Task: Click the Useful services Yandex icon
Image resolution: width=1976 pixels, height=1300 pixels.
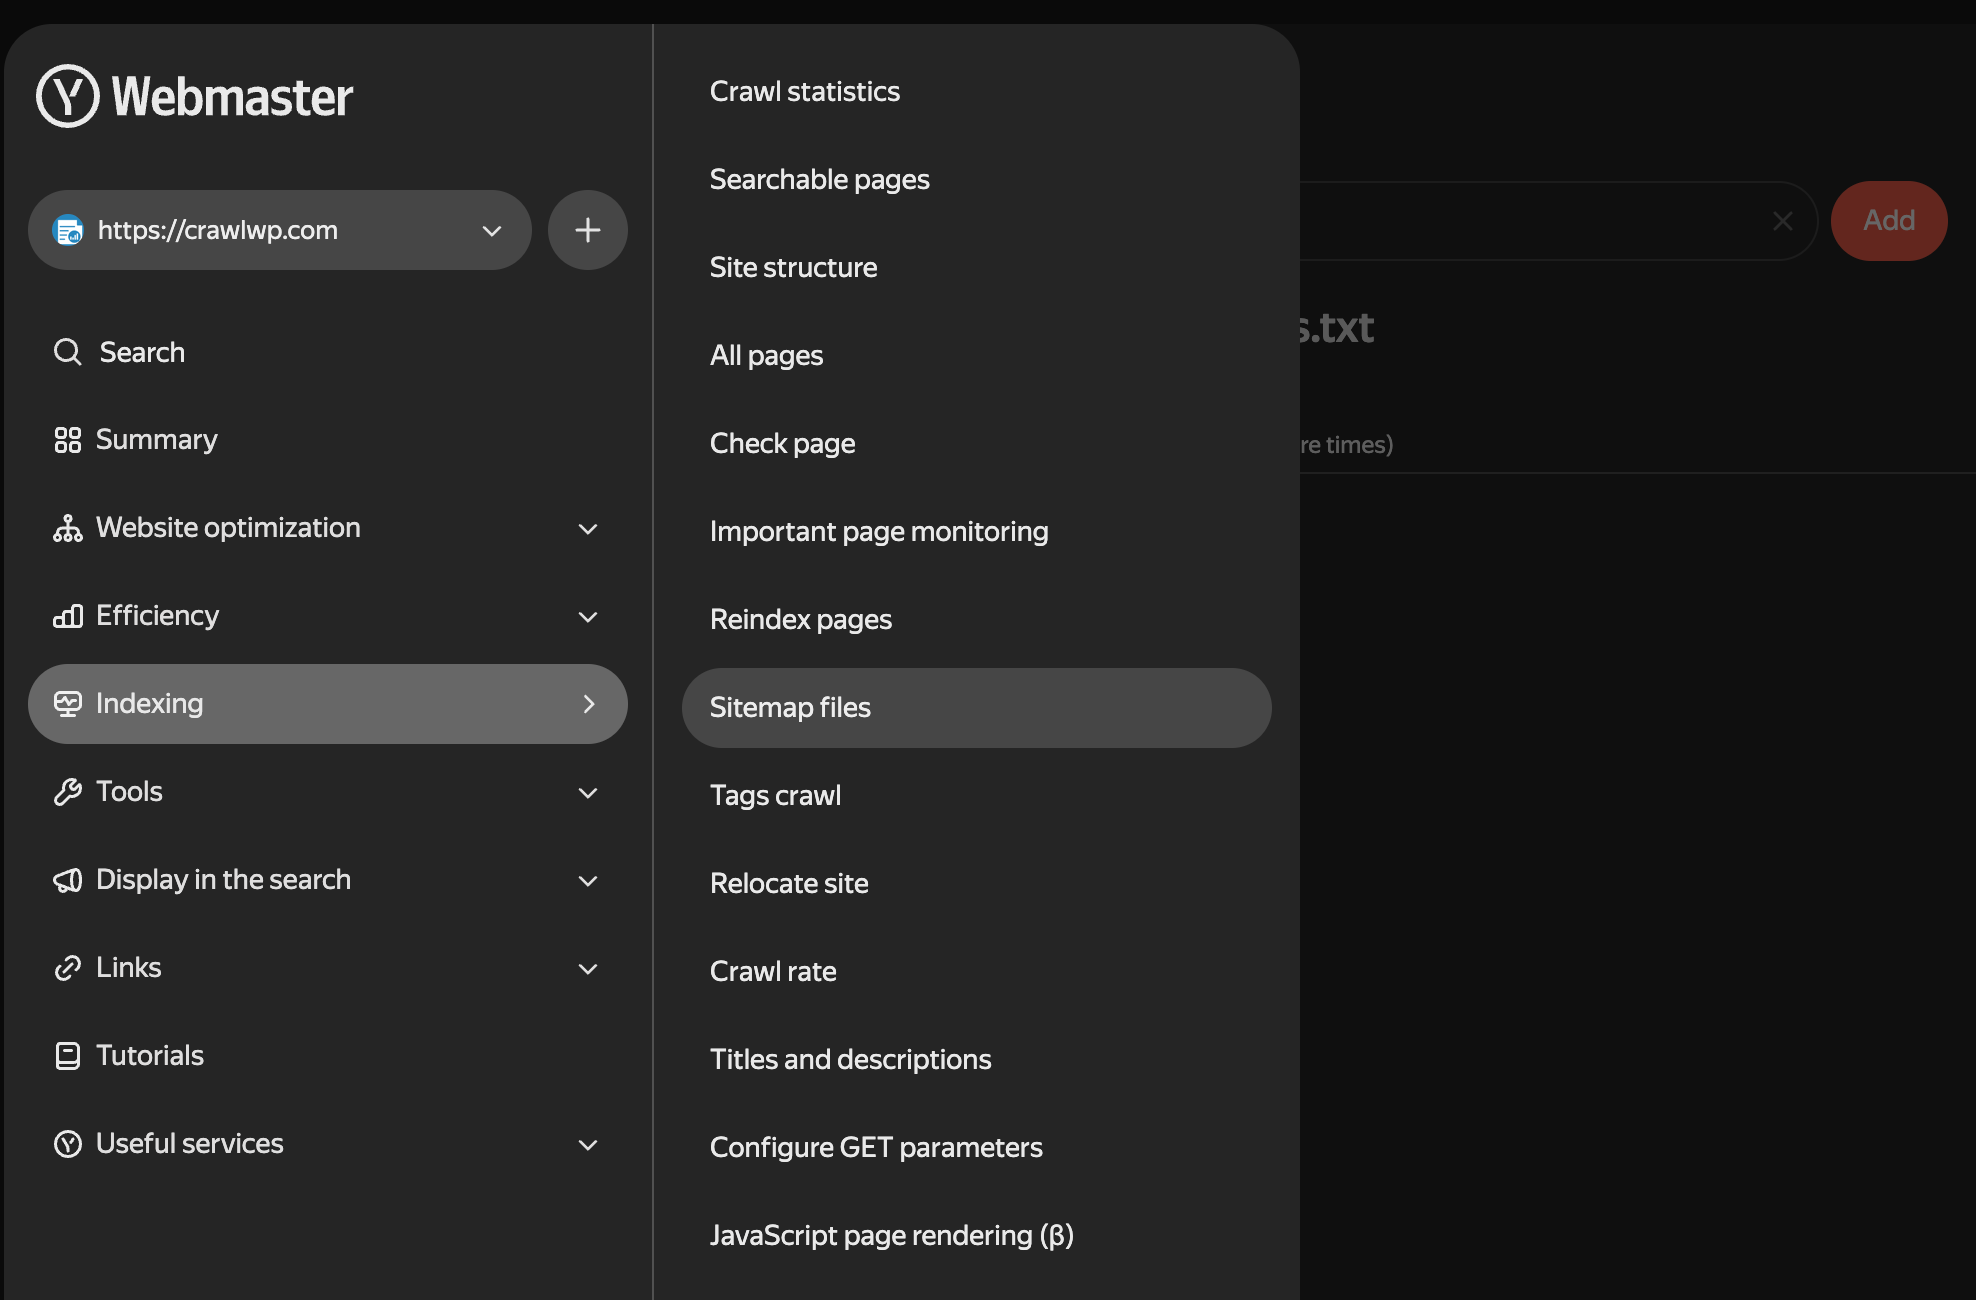Action: coord(67,1144)
